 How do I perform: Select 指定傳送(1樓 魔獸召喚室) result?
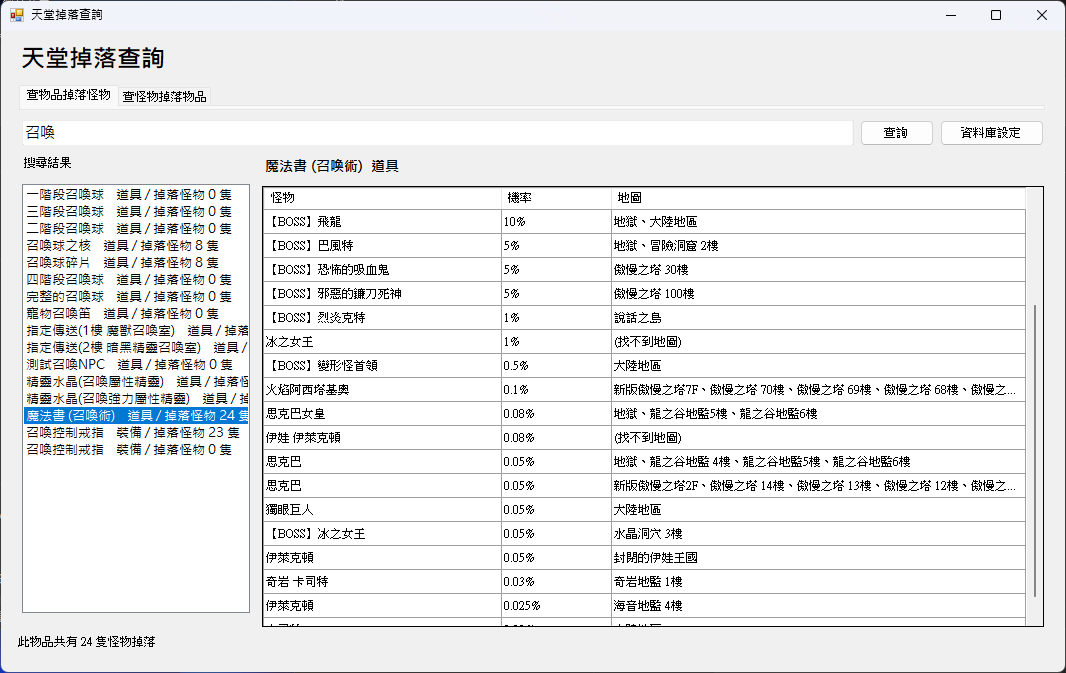[136, 330]
